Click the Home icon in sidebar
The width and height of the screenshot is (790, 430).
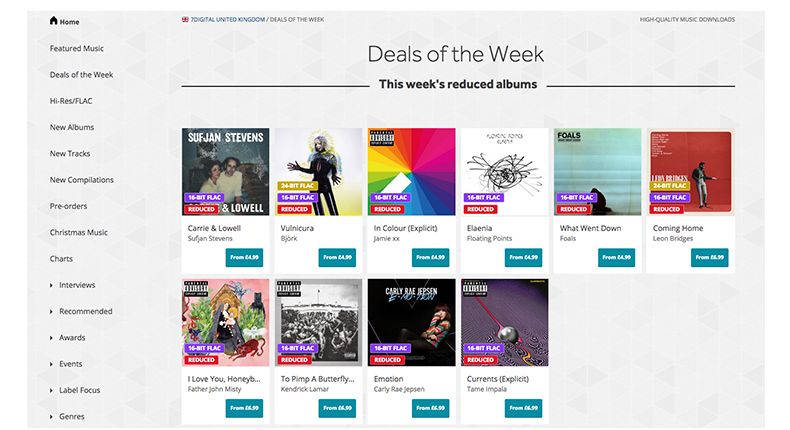[x=54, y=21]
